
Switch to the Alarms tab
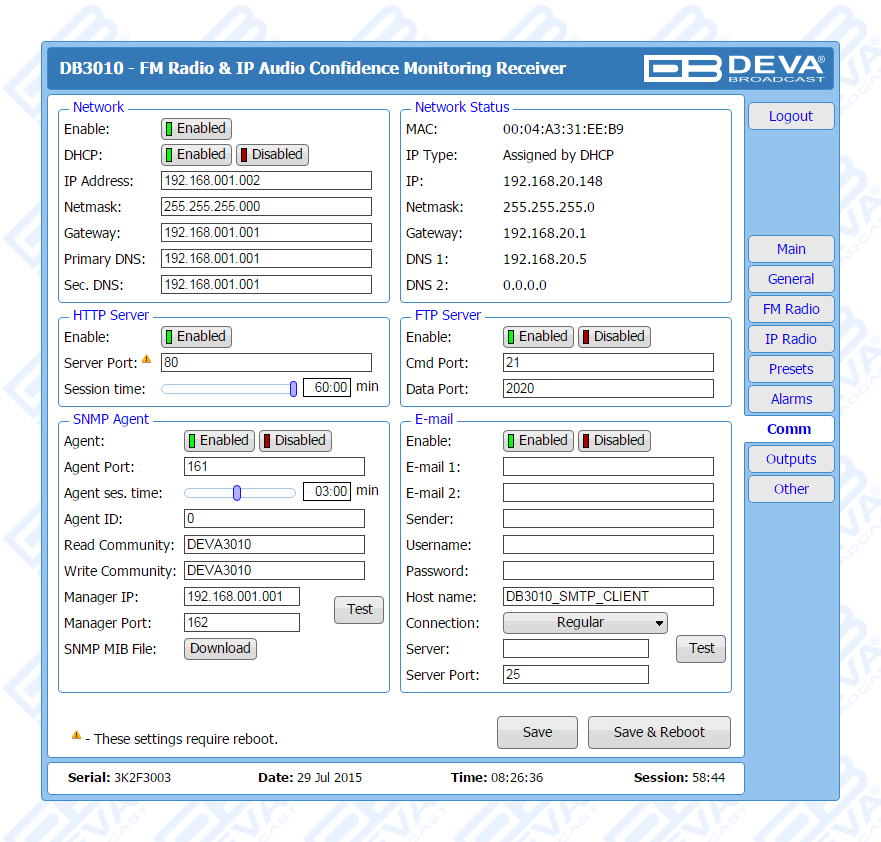tap(791, 399)
